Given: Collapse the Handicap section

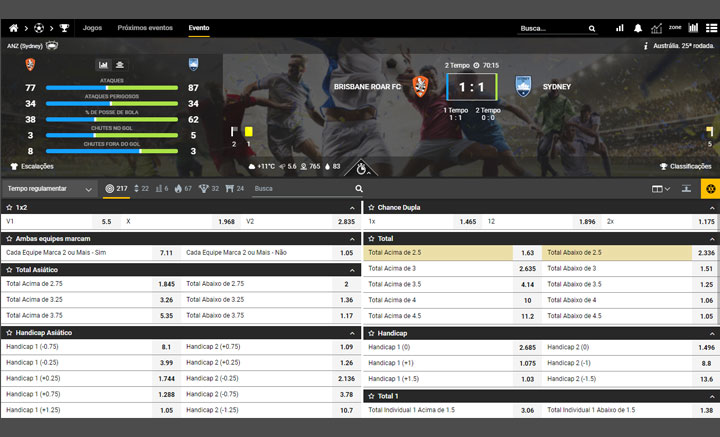Looking at the screenshot, I should click(x=712, y=334).
